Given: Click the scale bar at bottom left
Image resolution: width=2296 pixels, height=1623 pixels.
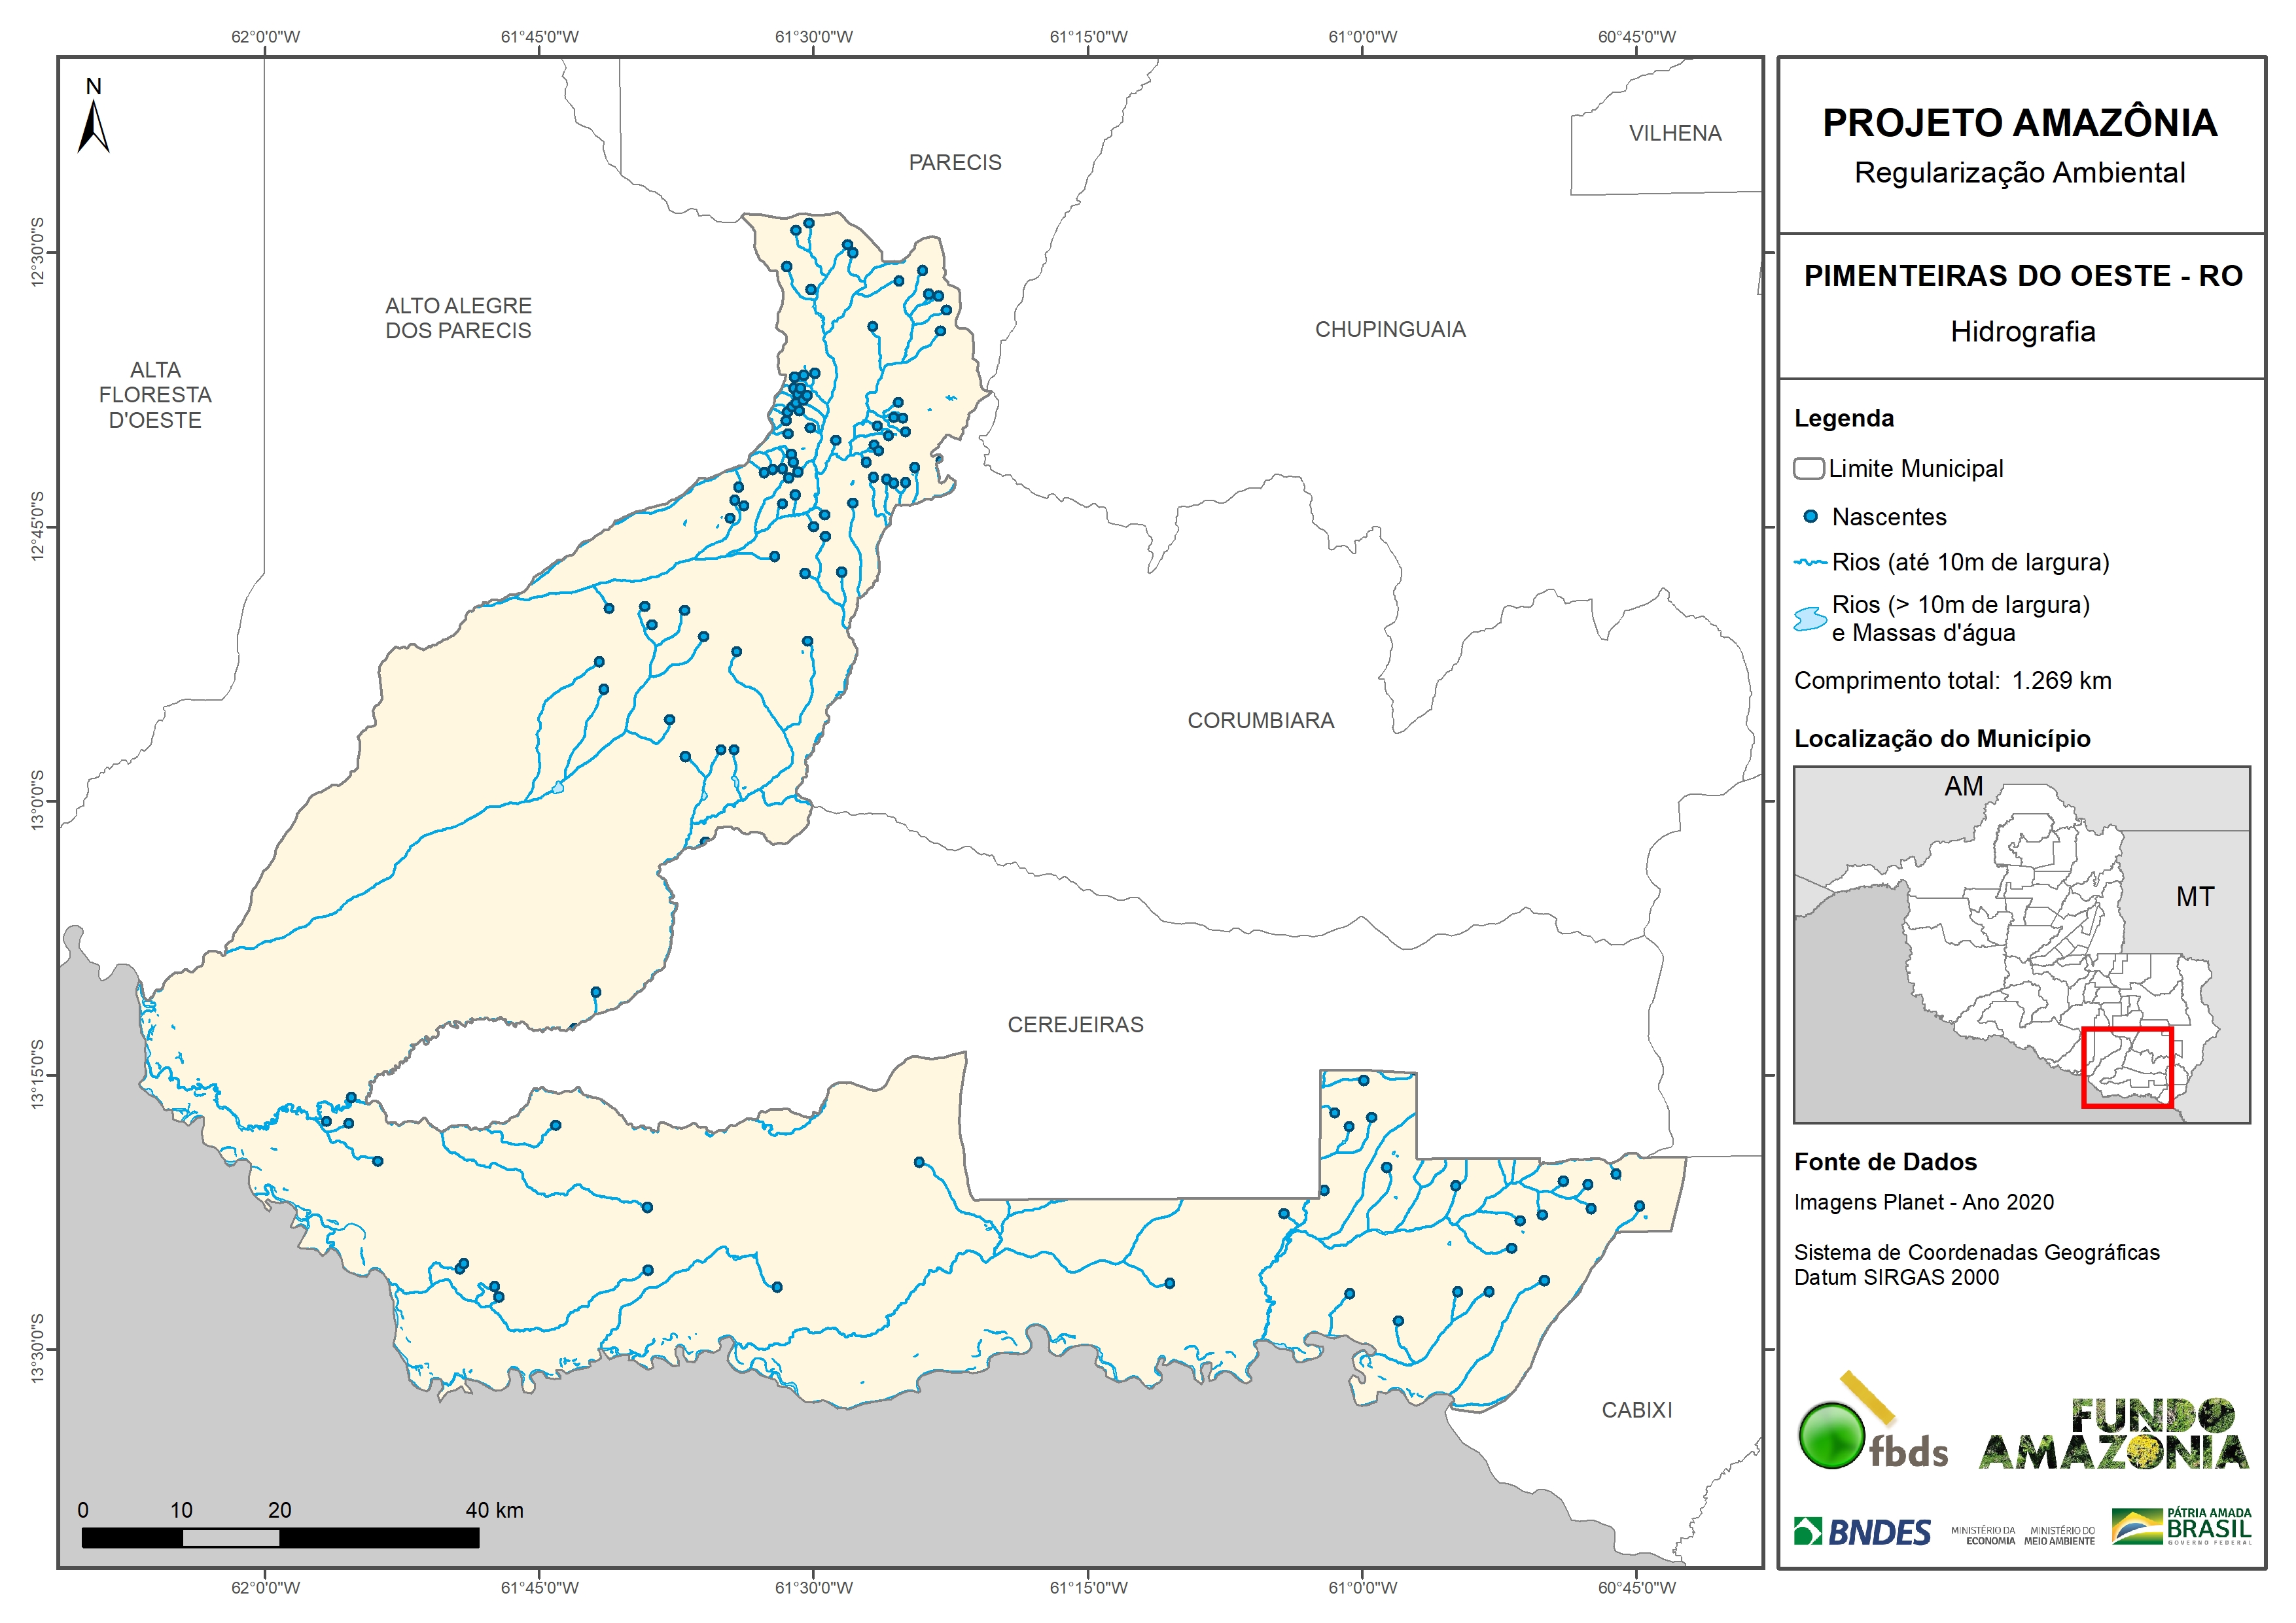Looking at the screenshot, I should [280, 1537].
